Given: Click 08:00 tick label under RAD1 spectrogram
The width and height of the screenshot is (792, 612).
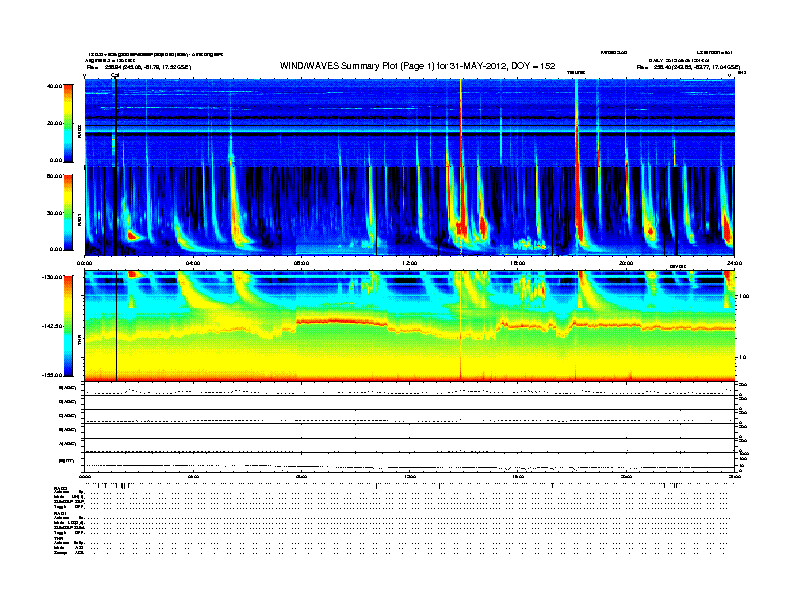Looking at the screenshot, I should point(302,263).
